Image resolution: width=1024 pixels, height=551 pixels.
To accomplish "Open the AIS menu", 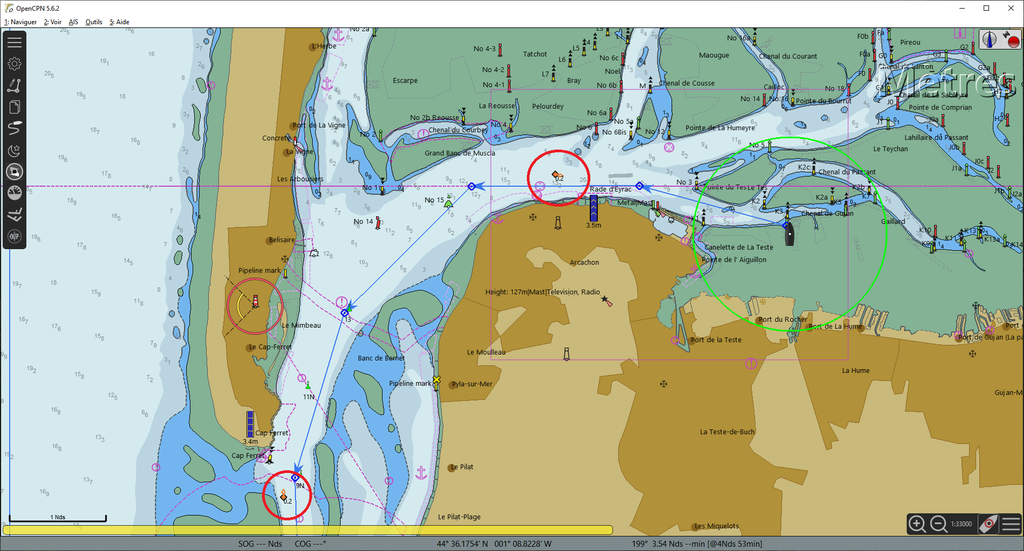I will point(73,22).
